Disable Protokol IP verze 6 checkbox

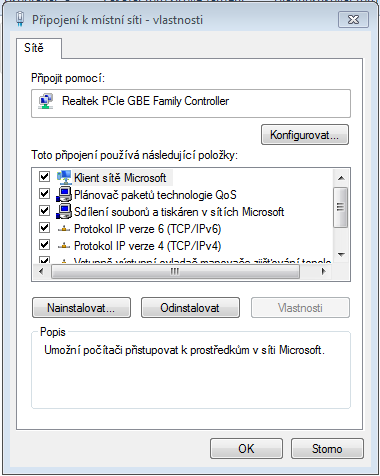tap(44, 228)
